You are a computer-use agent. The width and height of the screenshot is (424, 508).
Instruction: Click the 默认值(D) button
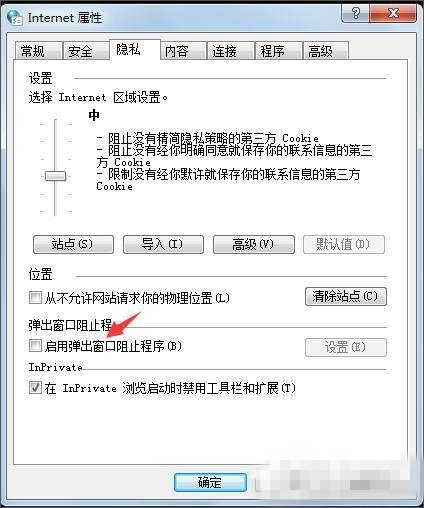click(x=344, y=244)
